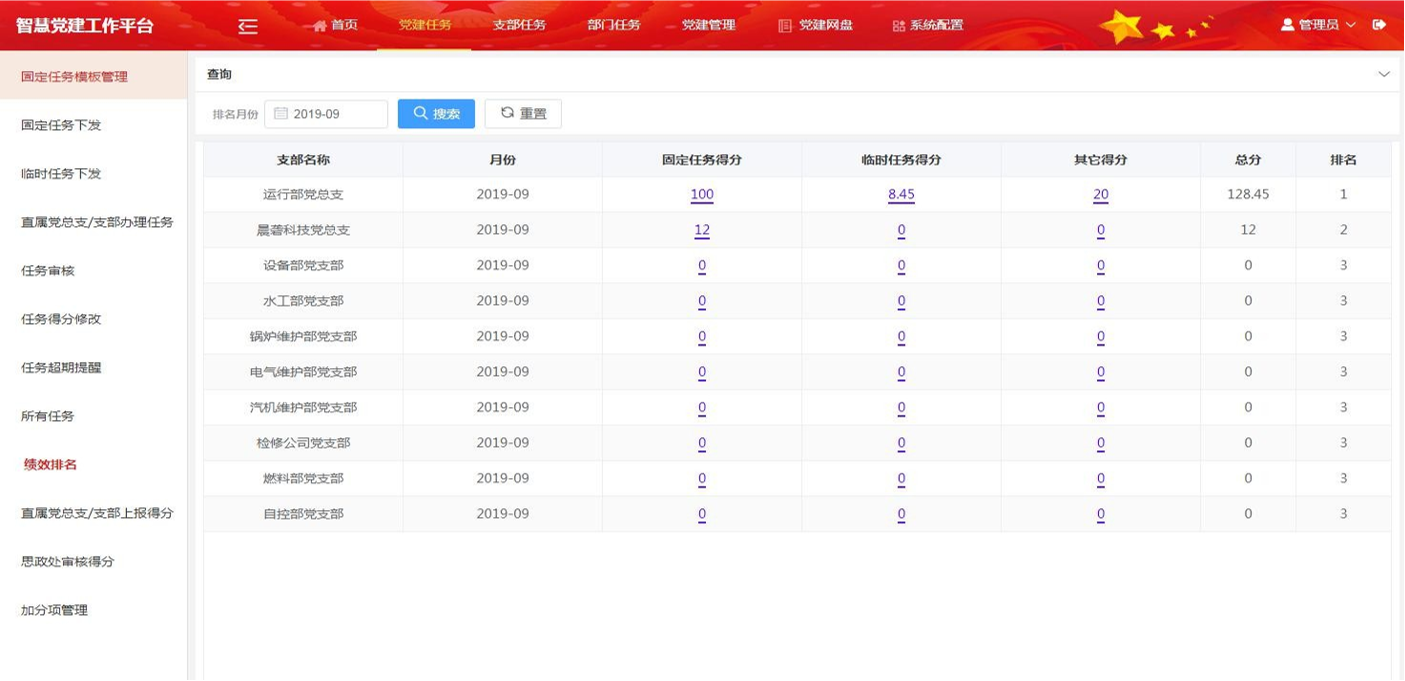Collapse the sidebar with the menu fold icon
The image size is (1405, 681).
248,26
